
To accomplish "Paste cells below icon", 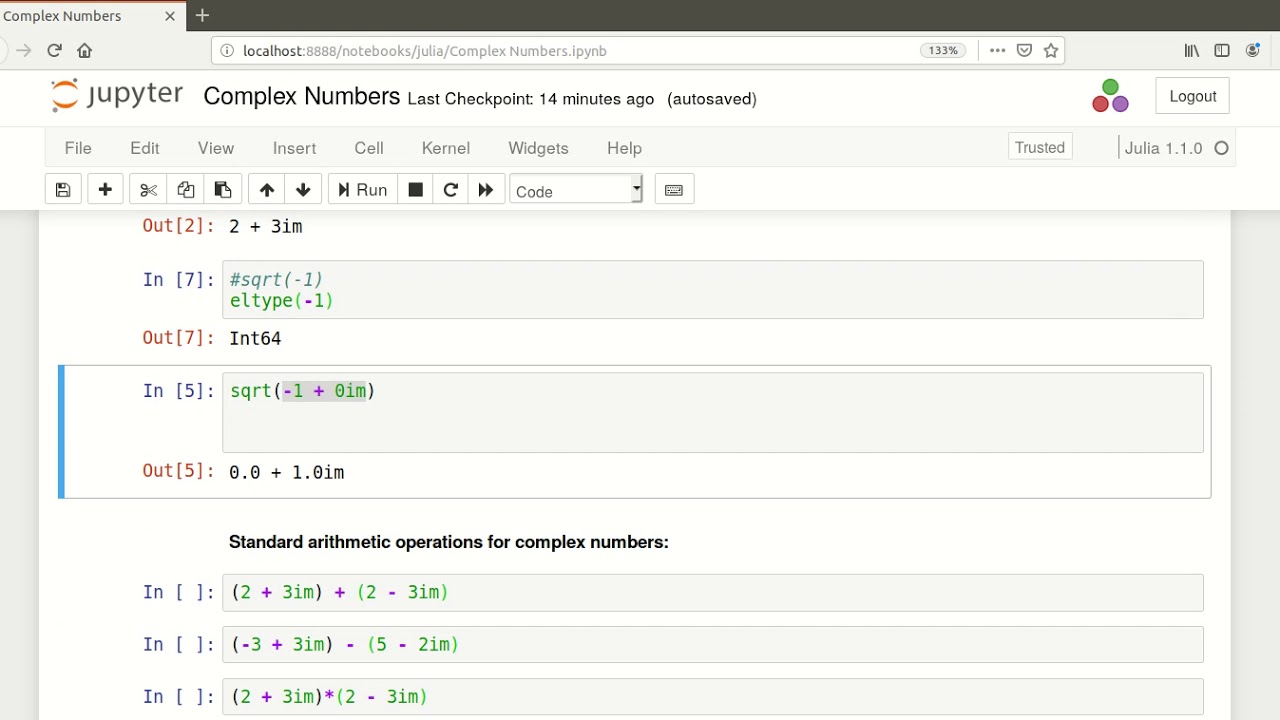I will coord(222,190).
